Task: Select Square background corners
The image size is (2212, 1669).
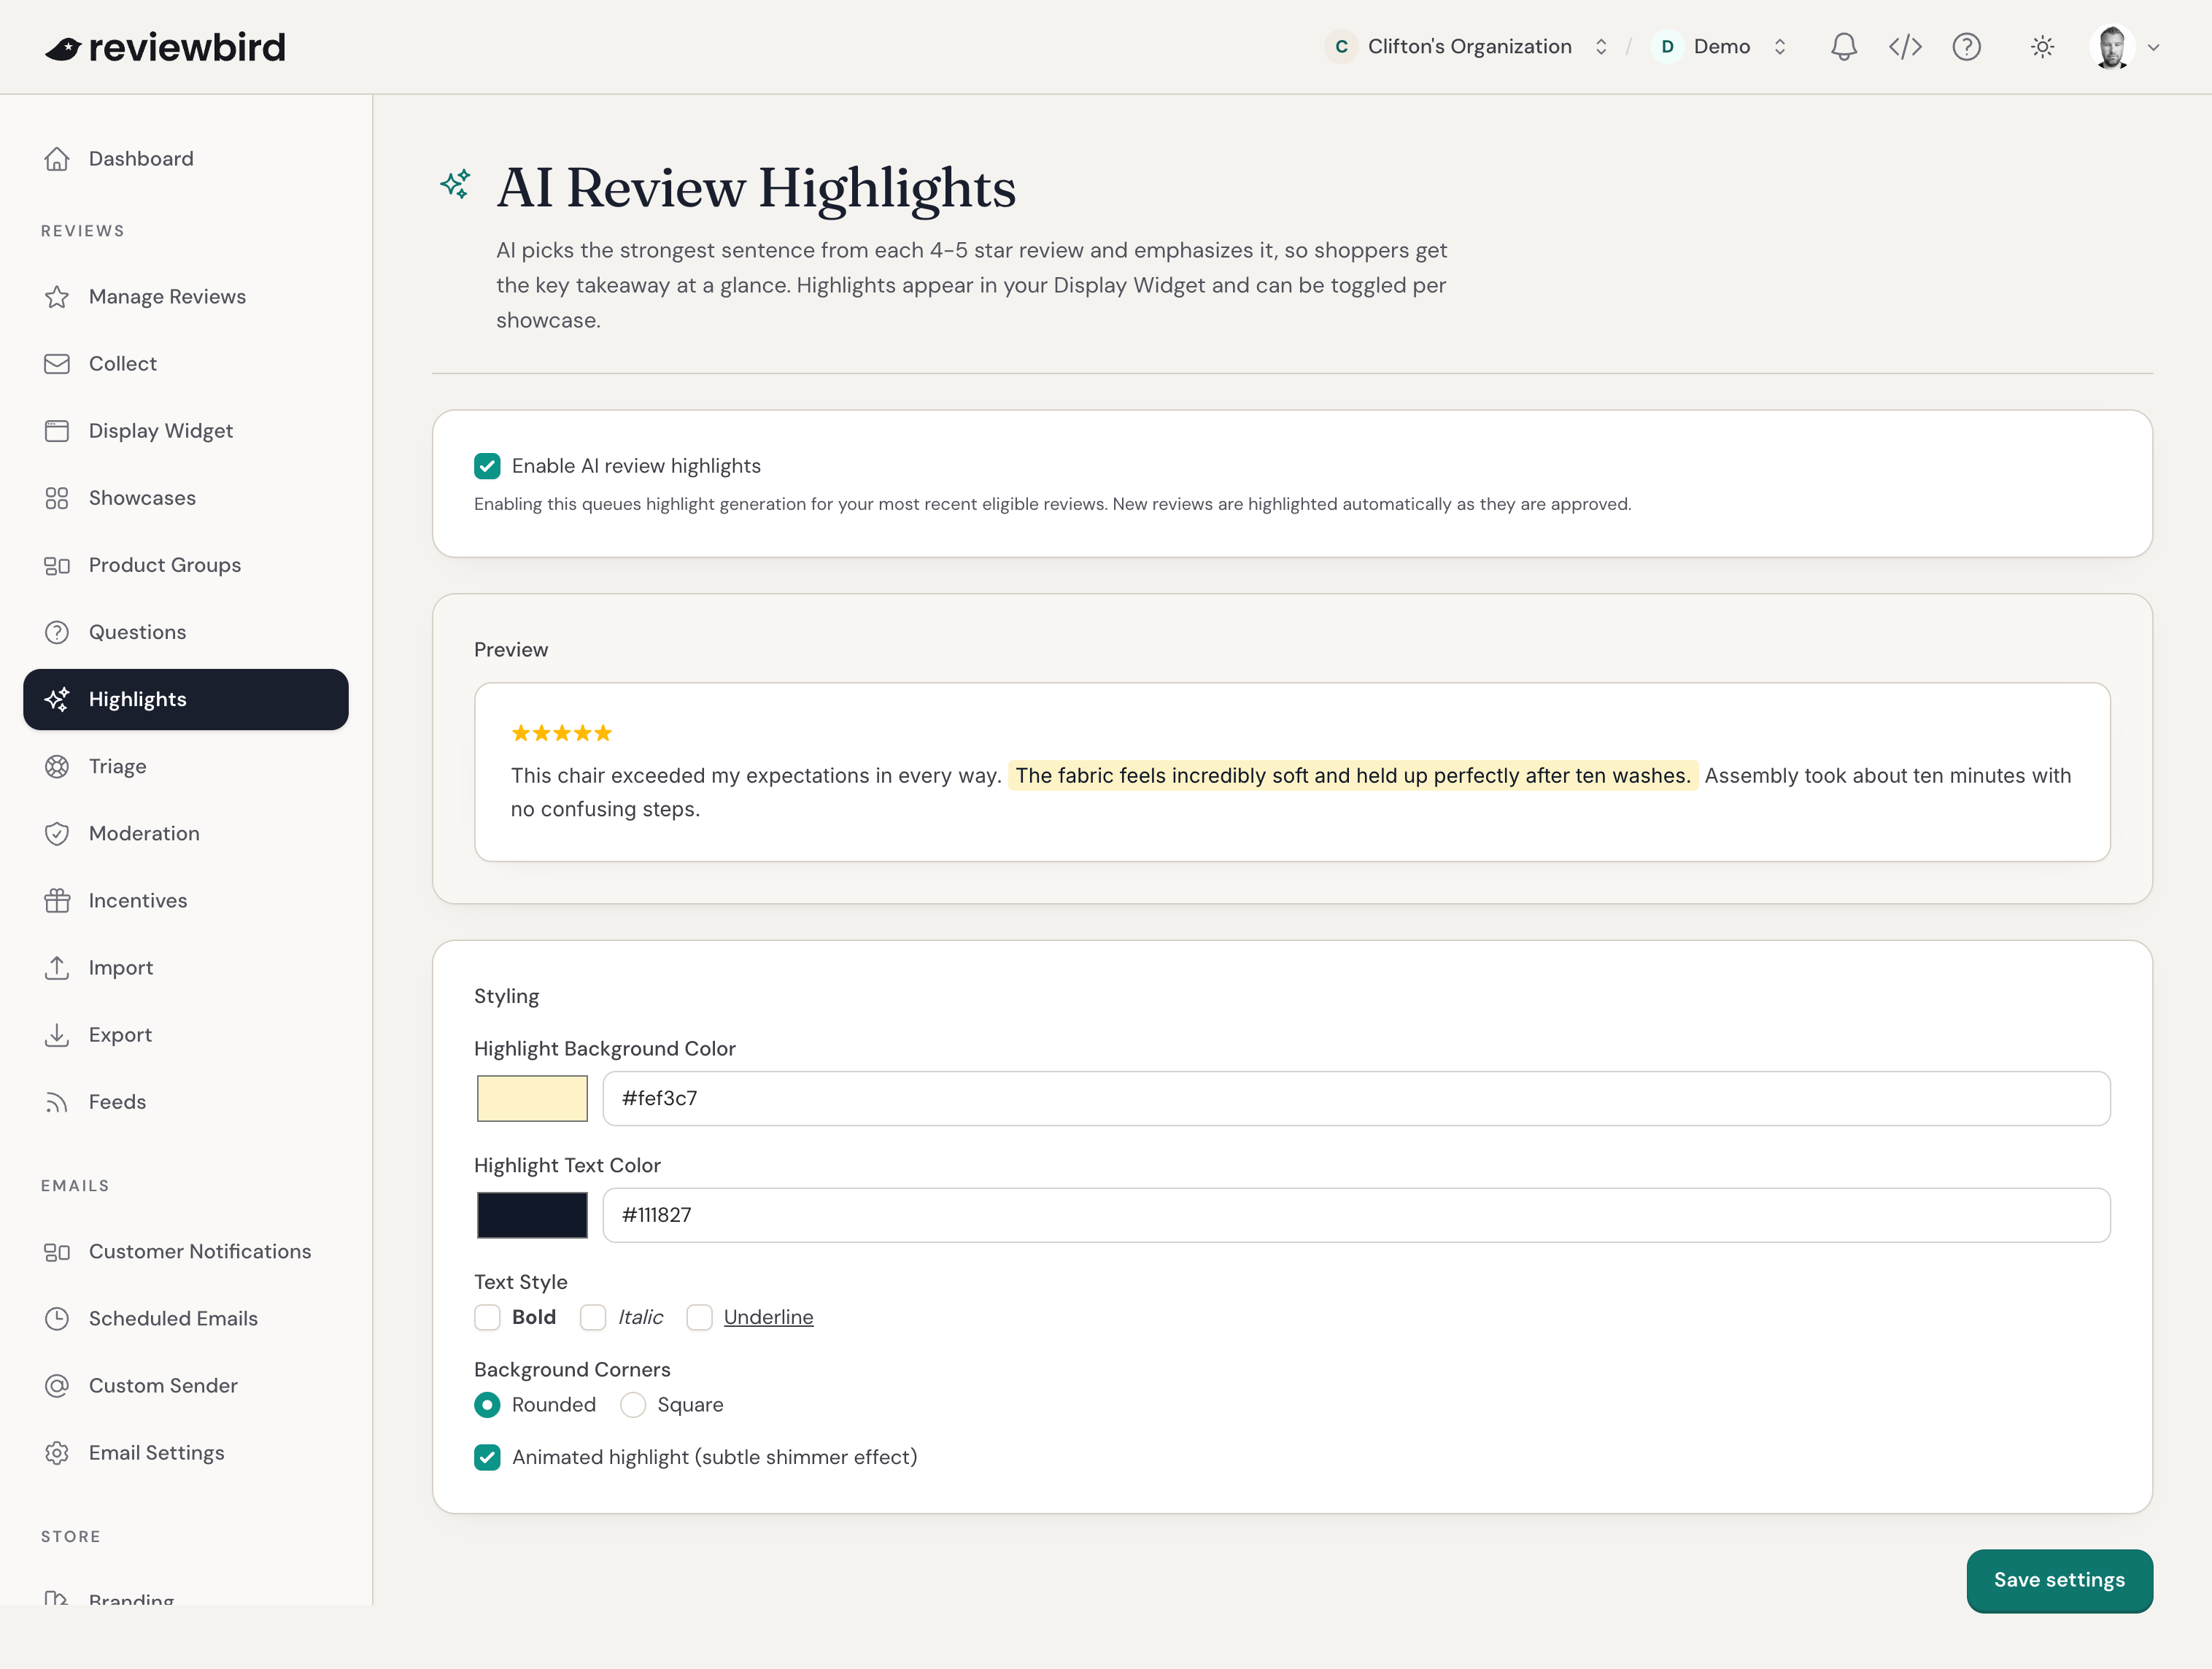Action: pos(633,1405)
